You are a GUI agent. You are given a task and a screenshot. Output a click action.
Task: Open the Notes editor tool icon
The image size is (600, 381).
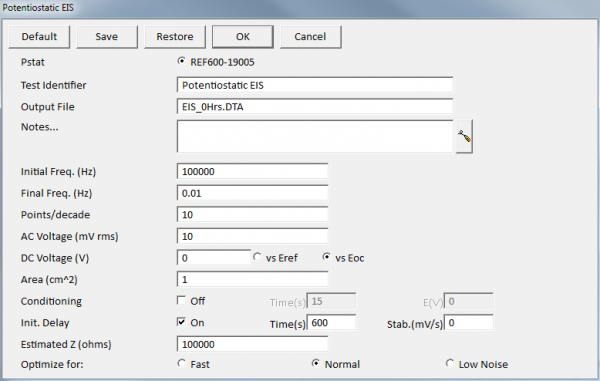pos(464,136)
